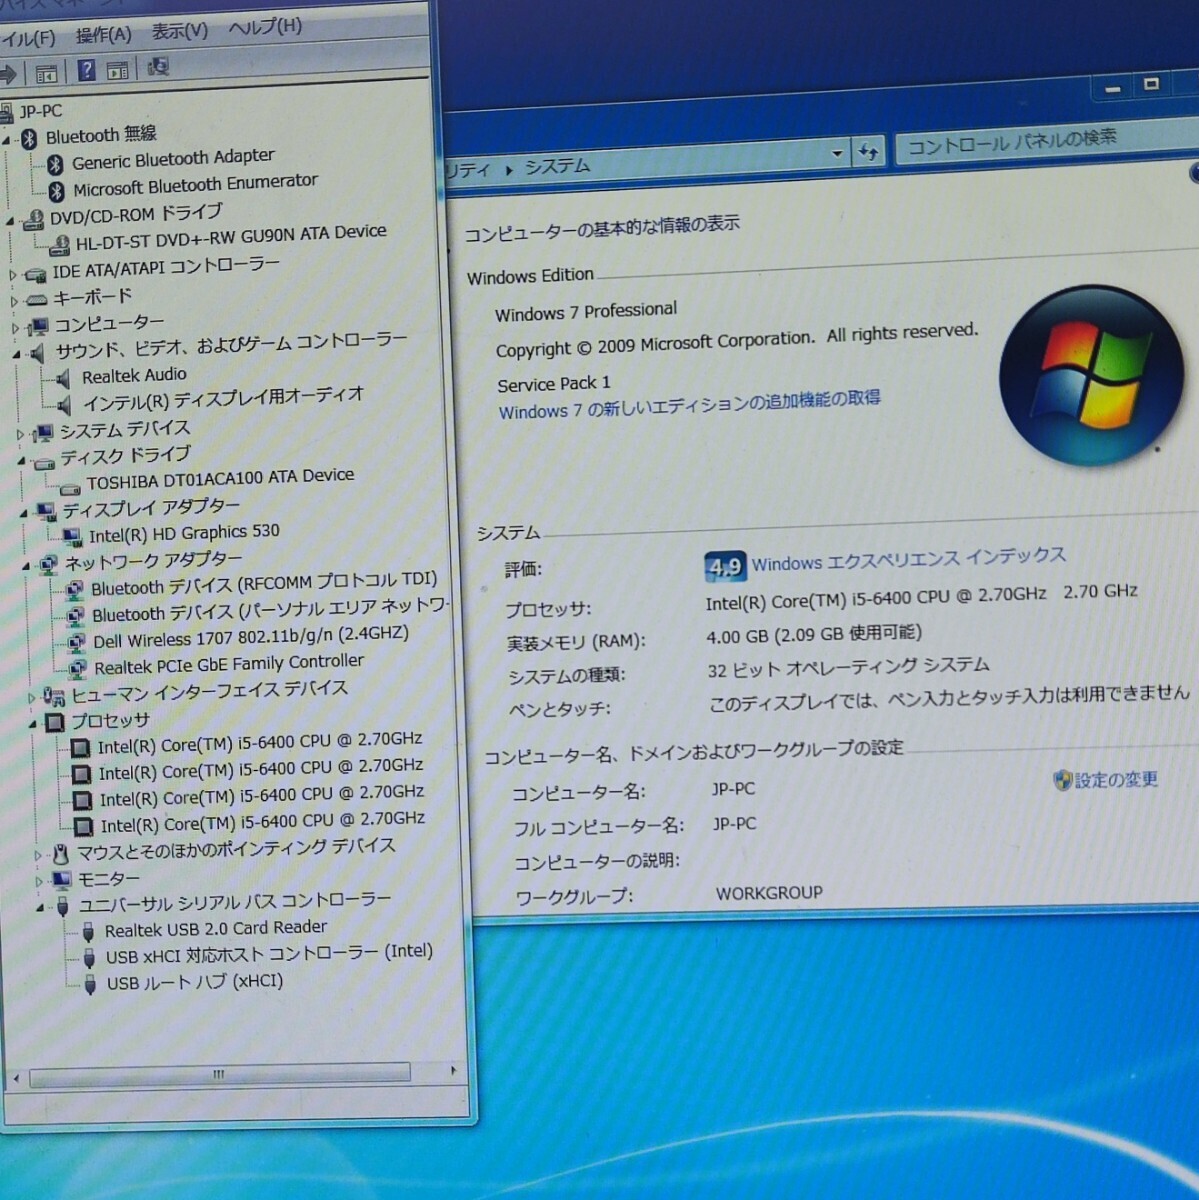Open Windows 7 の新しいエディション link
Image resolution: width=1199 pixels, height=1200 pixels.
[x=689, y=405]
